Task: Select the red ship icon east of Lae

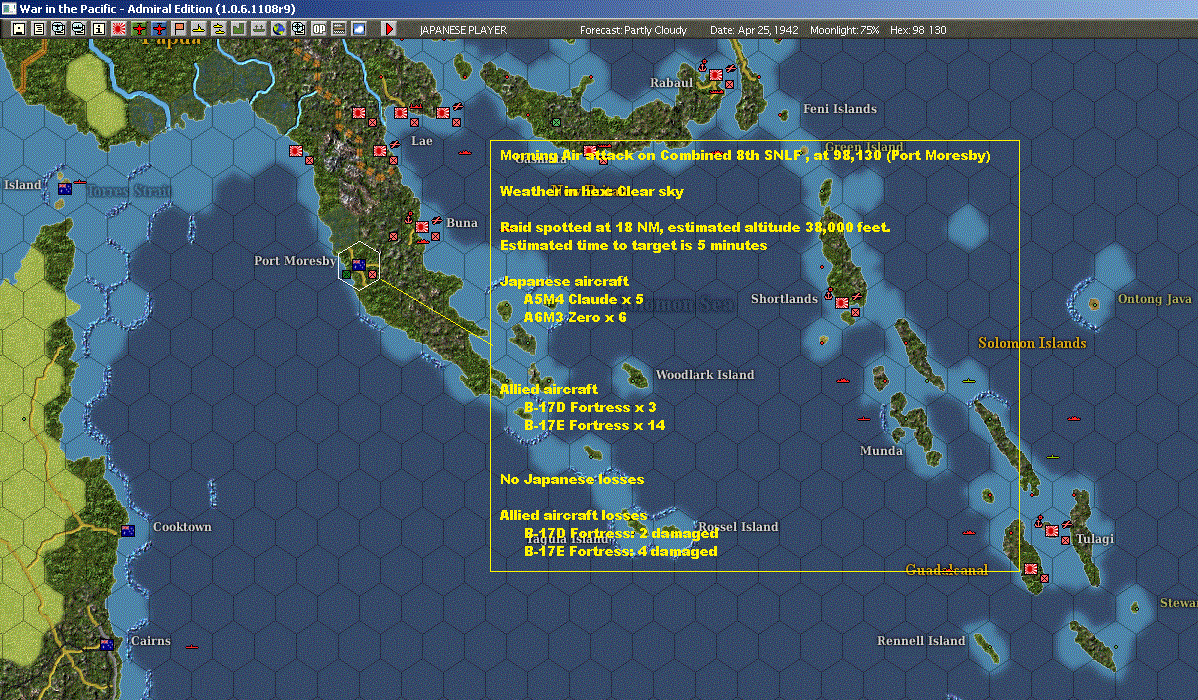Action: coord(465,152)
